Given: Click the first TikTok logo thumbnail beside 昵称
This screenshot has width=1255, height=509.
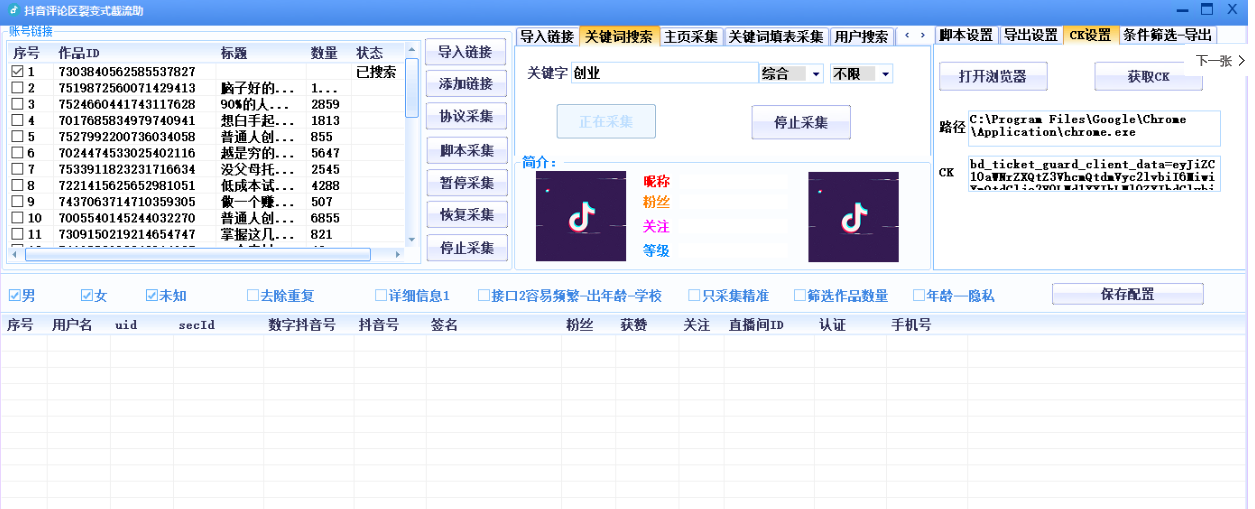Looking at the screenshot, I should [x=581, y=216].
